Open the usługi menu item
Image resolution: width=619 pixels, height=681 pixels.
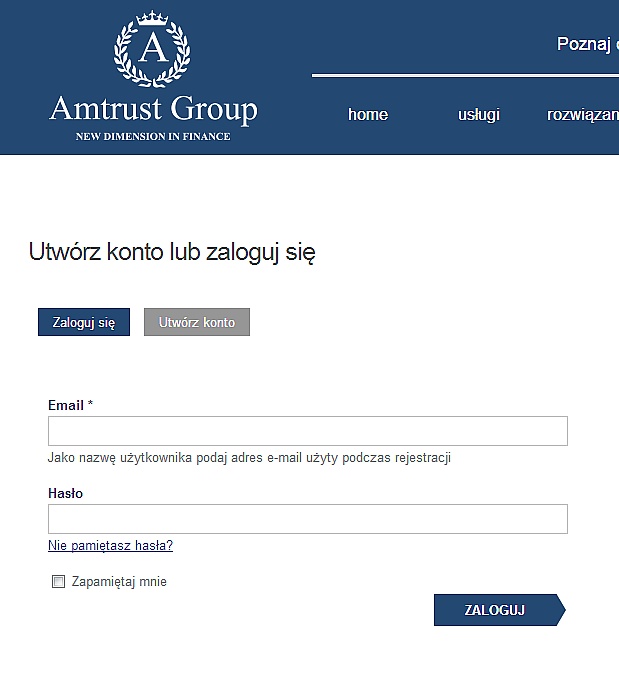(479, 115)
